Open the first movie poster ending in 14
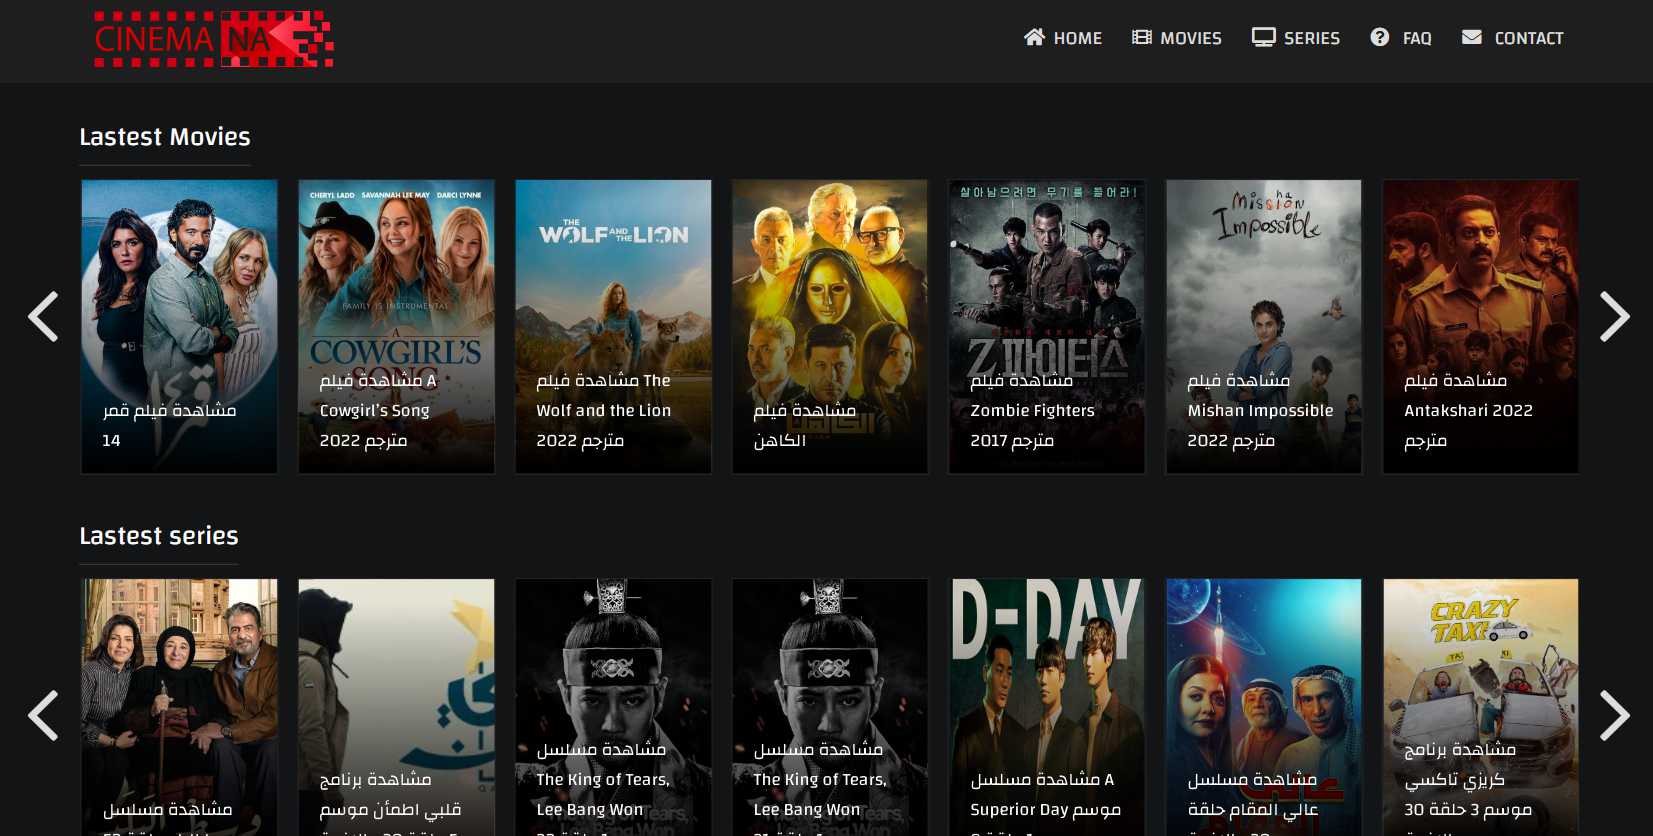Screen dimensions: 1653x836 coord(179,326)
